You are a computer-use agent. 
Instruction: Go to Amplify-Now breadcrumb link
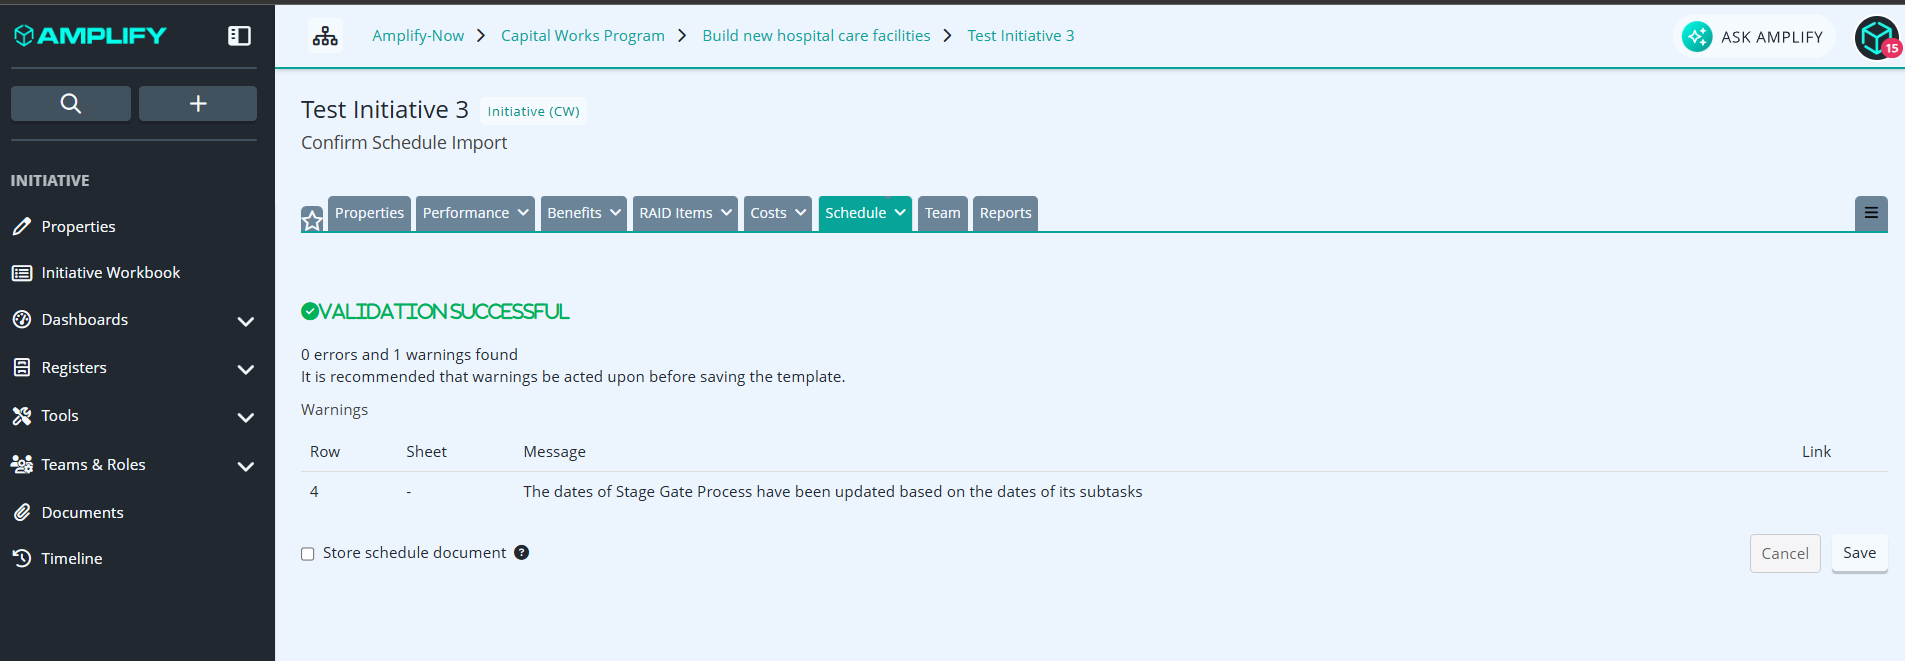click(x=418, y=36)
